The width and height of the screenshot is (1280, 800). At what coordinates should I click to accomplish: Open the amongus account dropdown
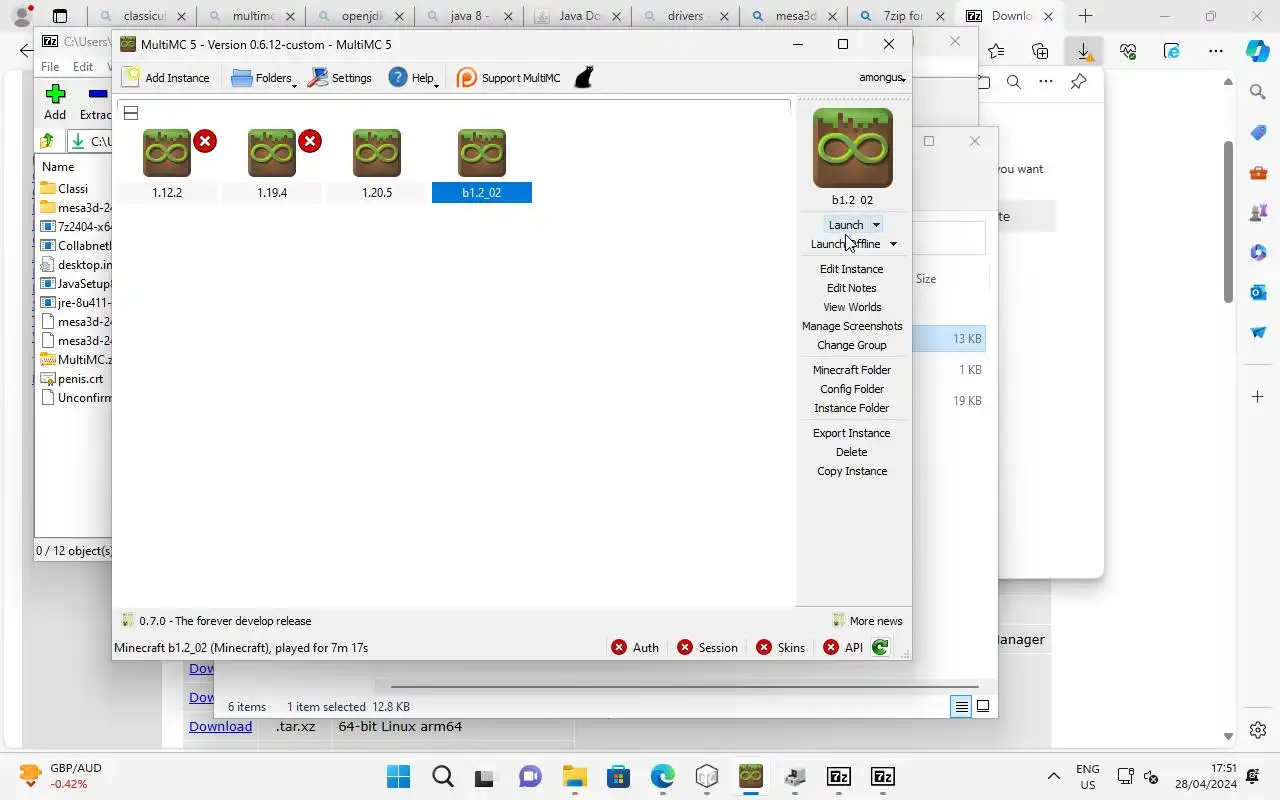[881, 78]
